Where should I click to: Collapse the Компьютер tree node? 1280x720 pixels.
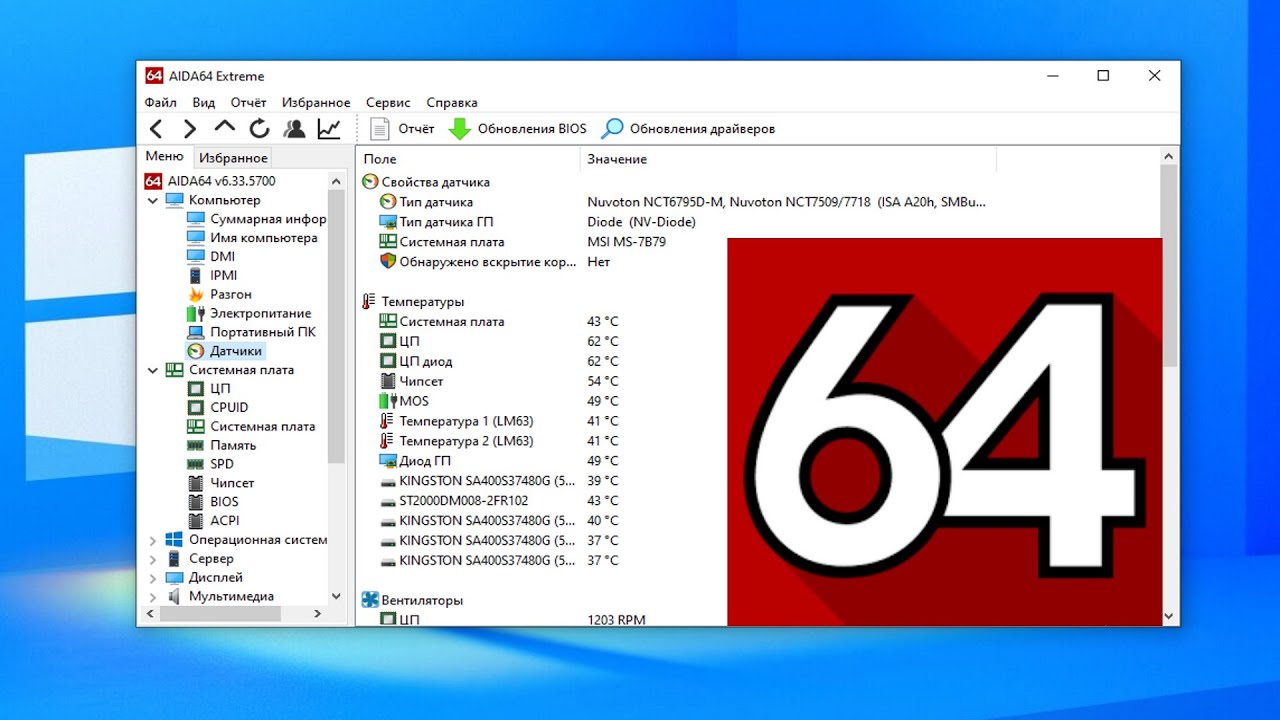[153, 200]
